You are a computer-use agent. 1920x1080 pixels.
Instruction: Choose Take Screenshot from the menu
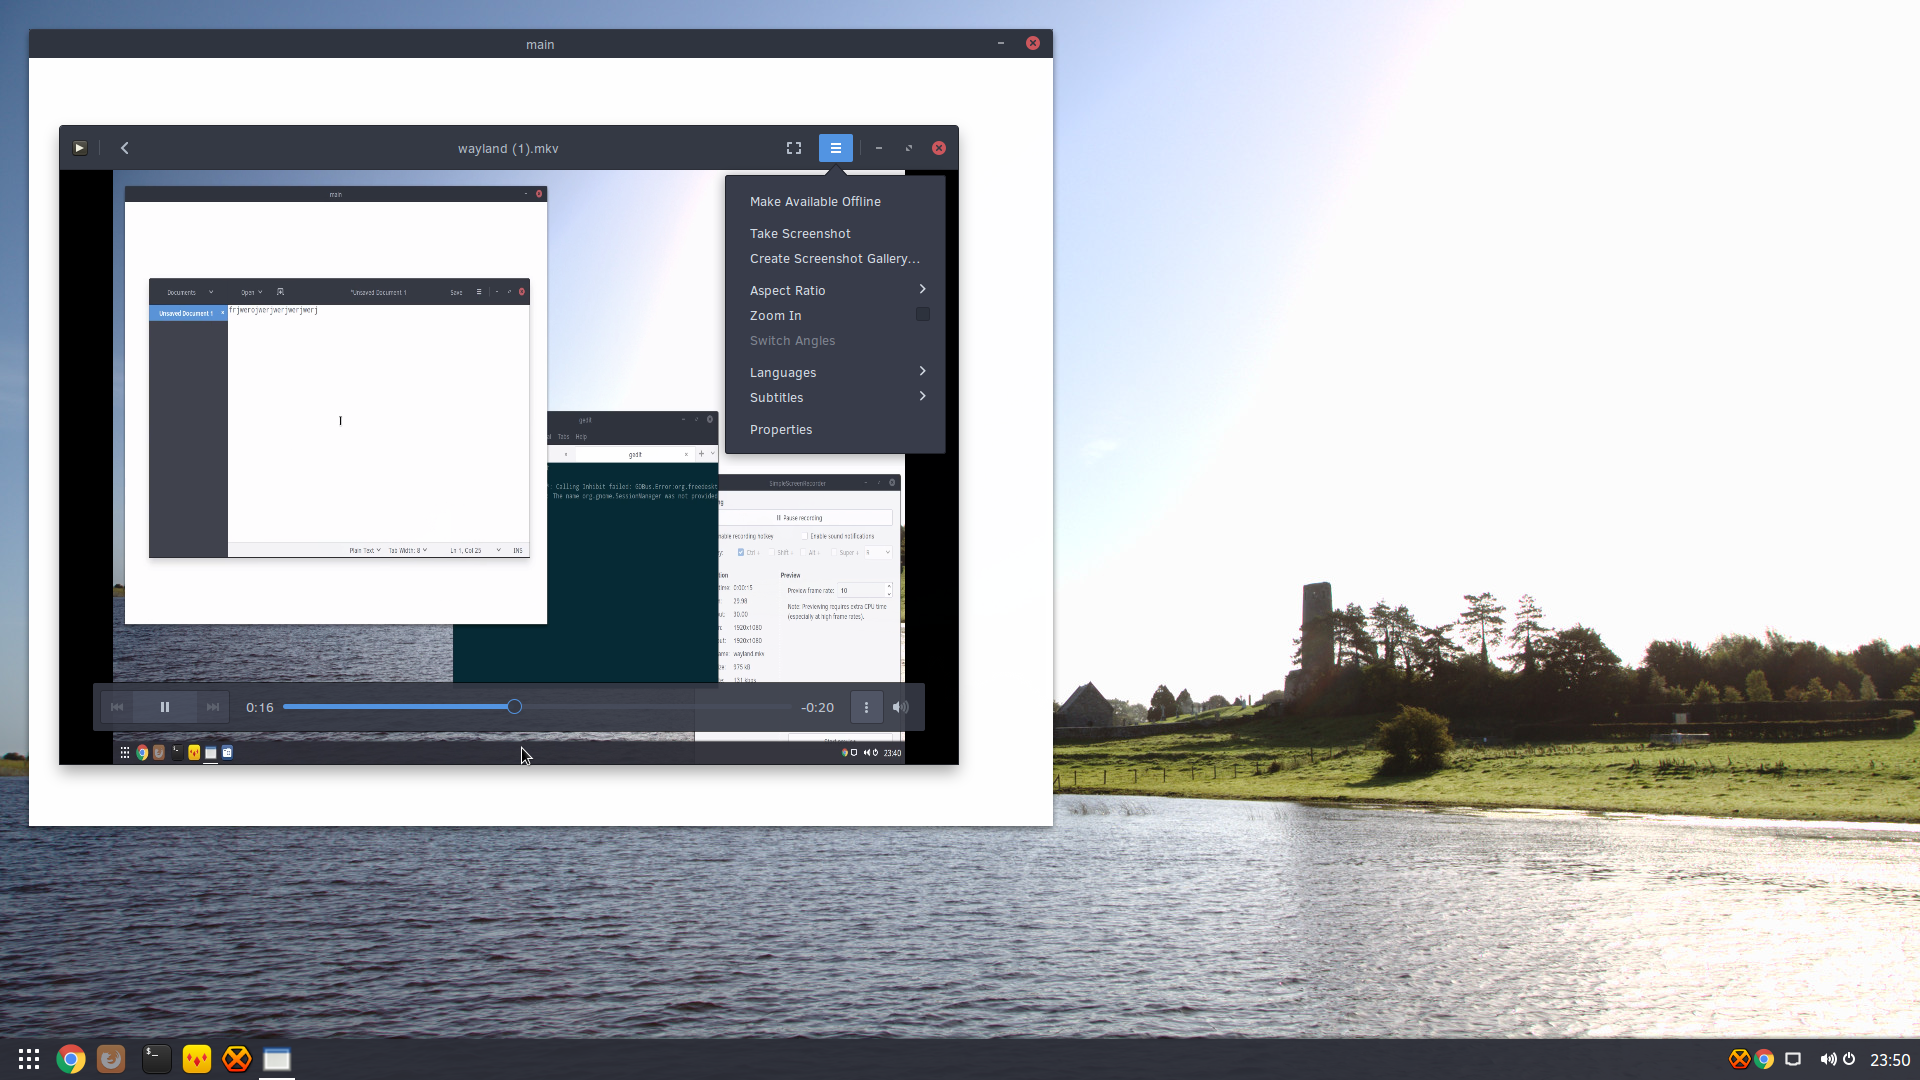pyautogui.click(x=835, y=234)
